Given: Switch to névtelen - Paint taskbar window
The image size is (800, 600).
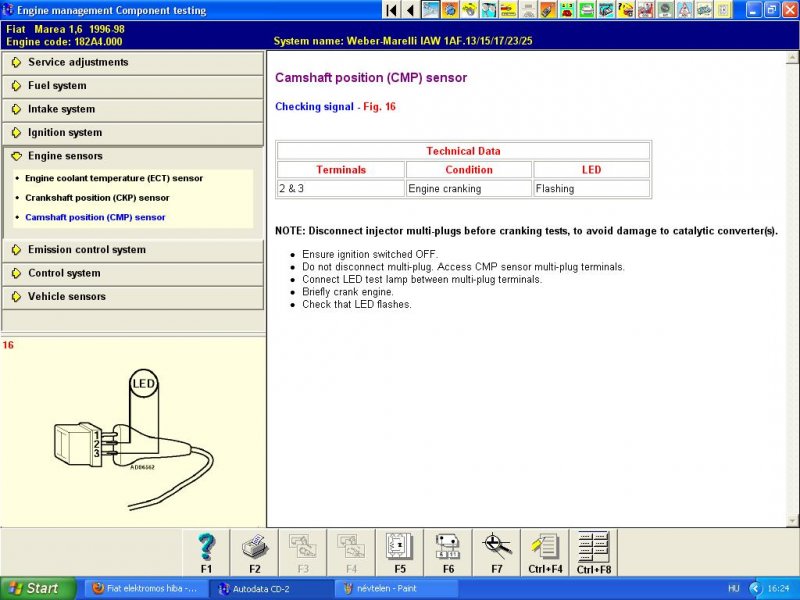Looking at the screenshot, I should tap(396, 589).
